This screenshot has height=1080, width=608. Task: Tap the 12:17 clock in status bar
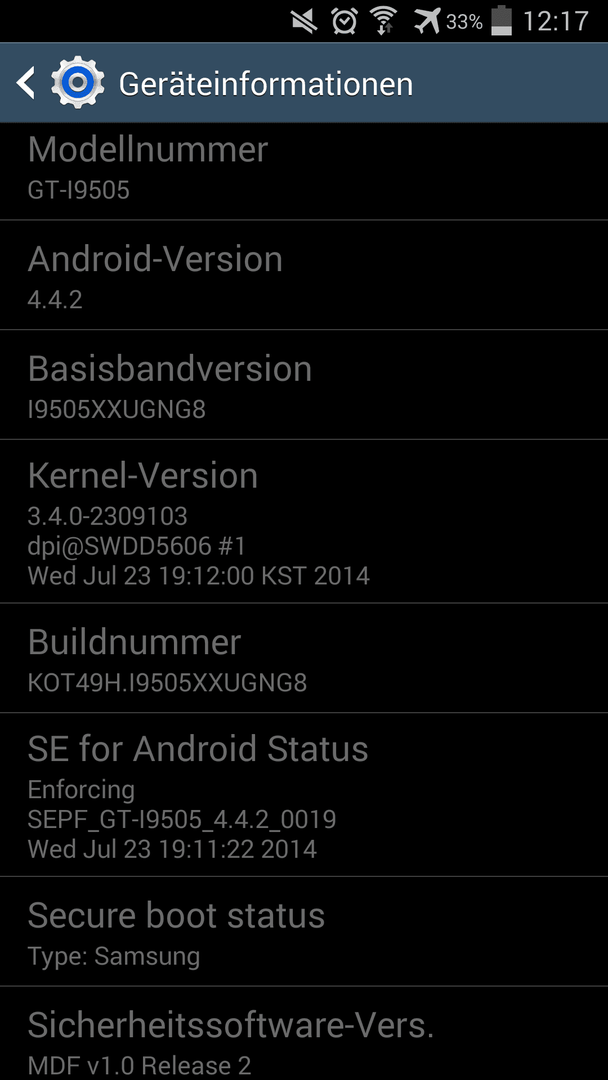(x=556, y=21)
